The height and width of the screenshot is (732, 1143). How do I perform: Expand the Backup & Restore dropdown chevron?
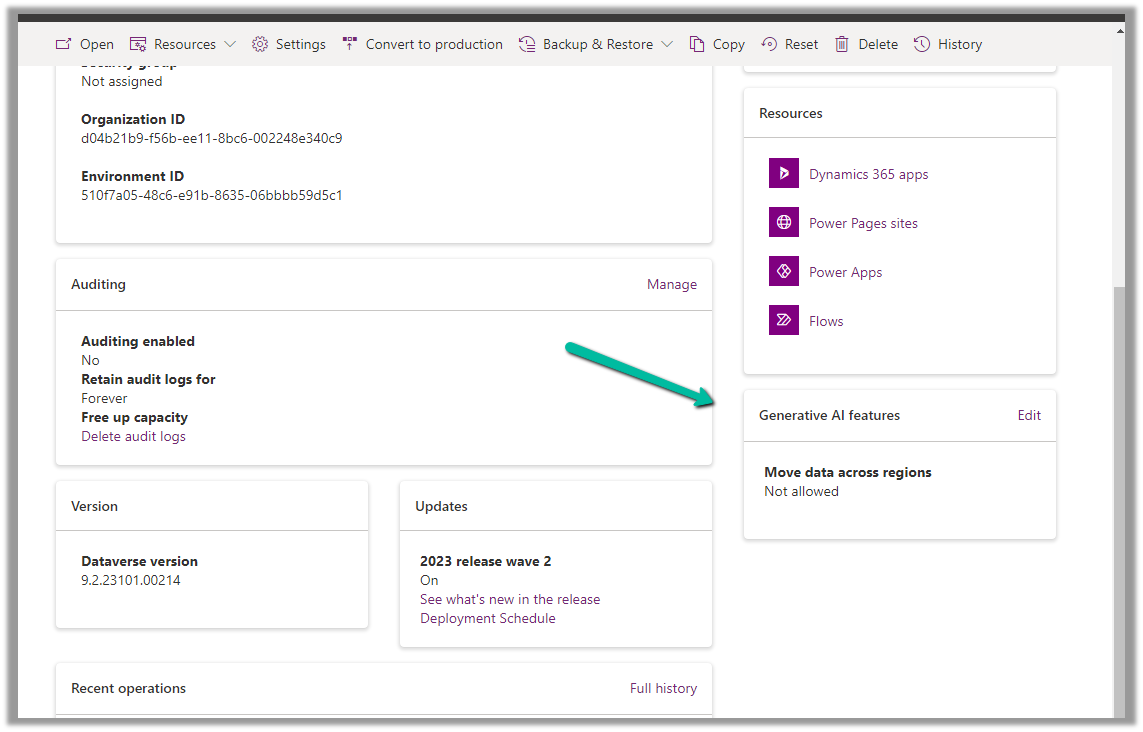(x=667, y=44)
